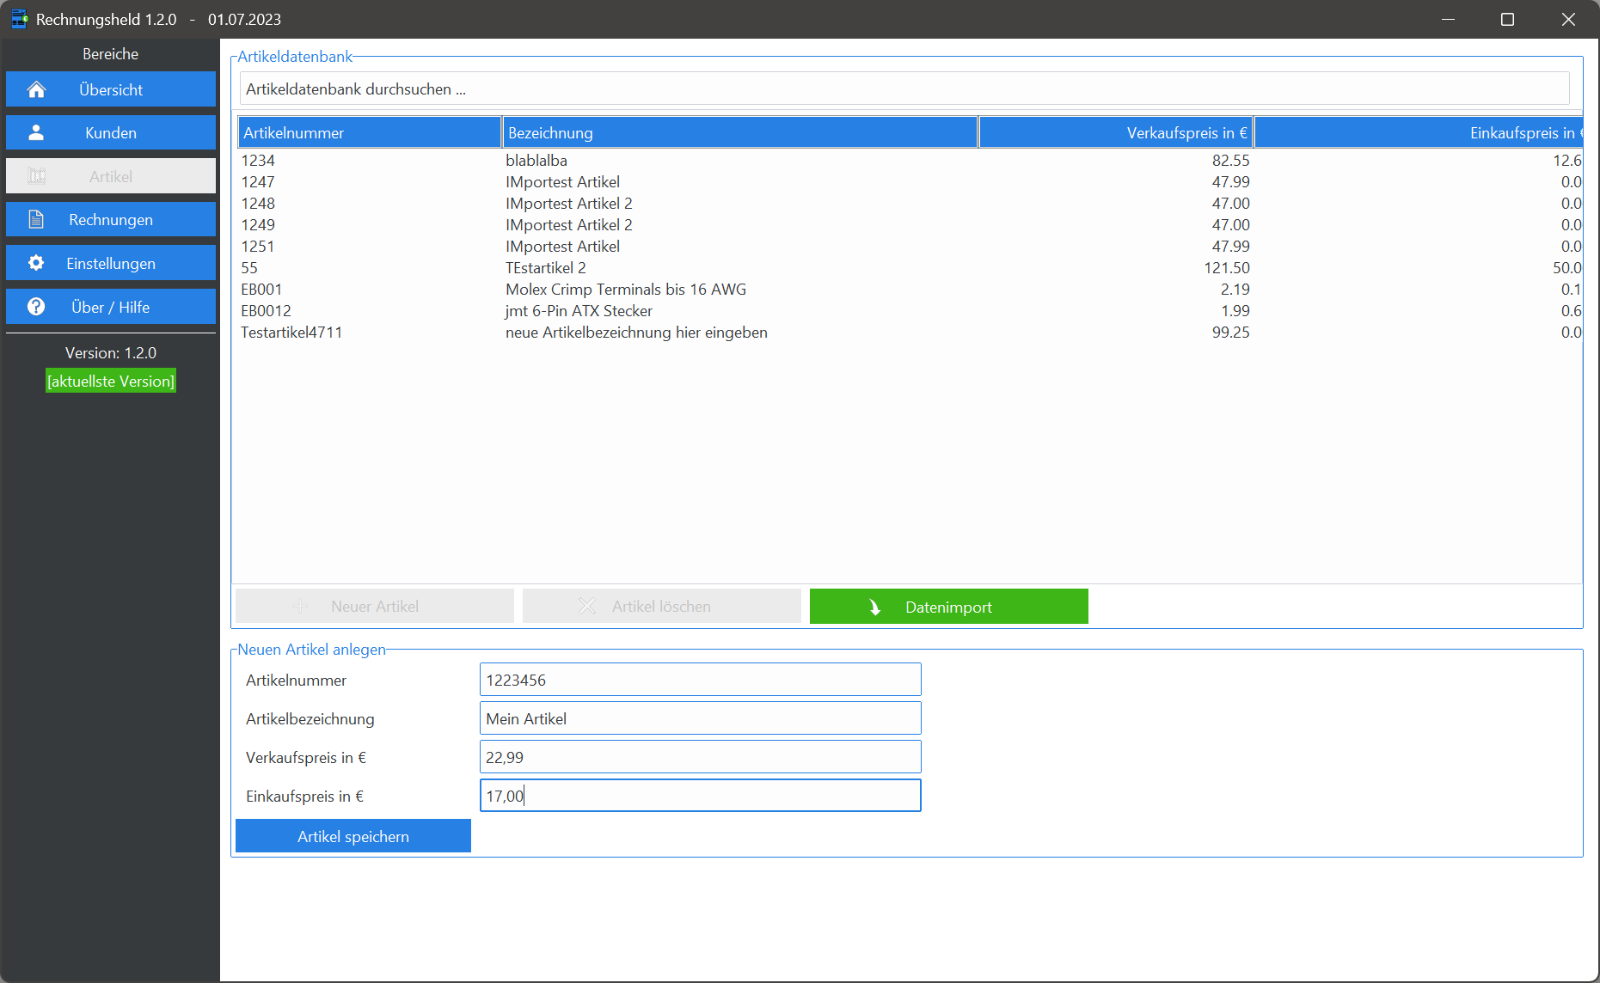The width and height of the screenshot is (1600, 983).
Task: Sort by Artikelnummer column header
Action: tap(369, 132)
